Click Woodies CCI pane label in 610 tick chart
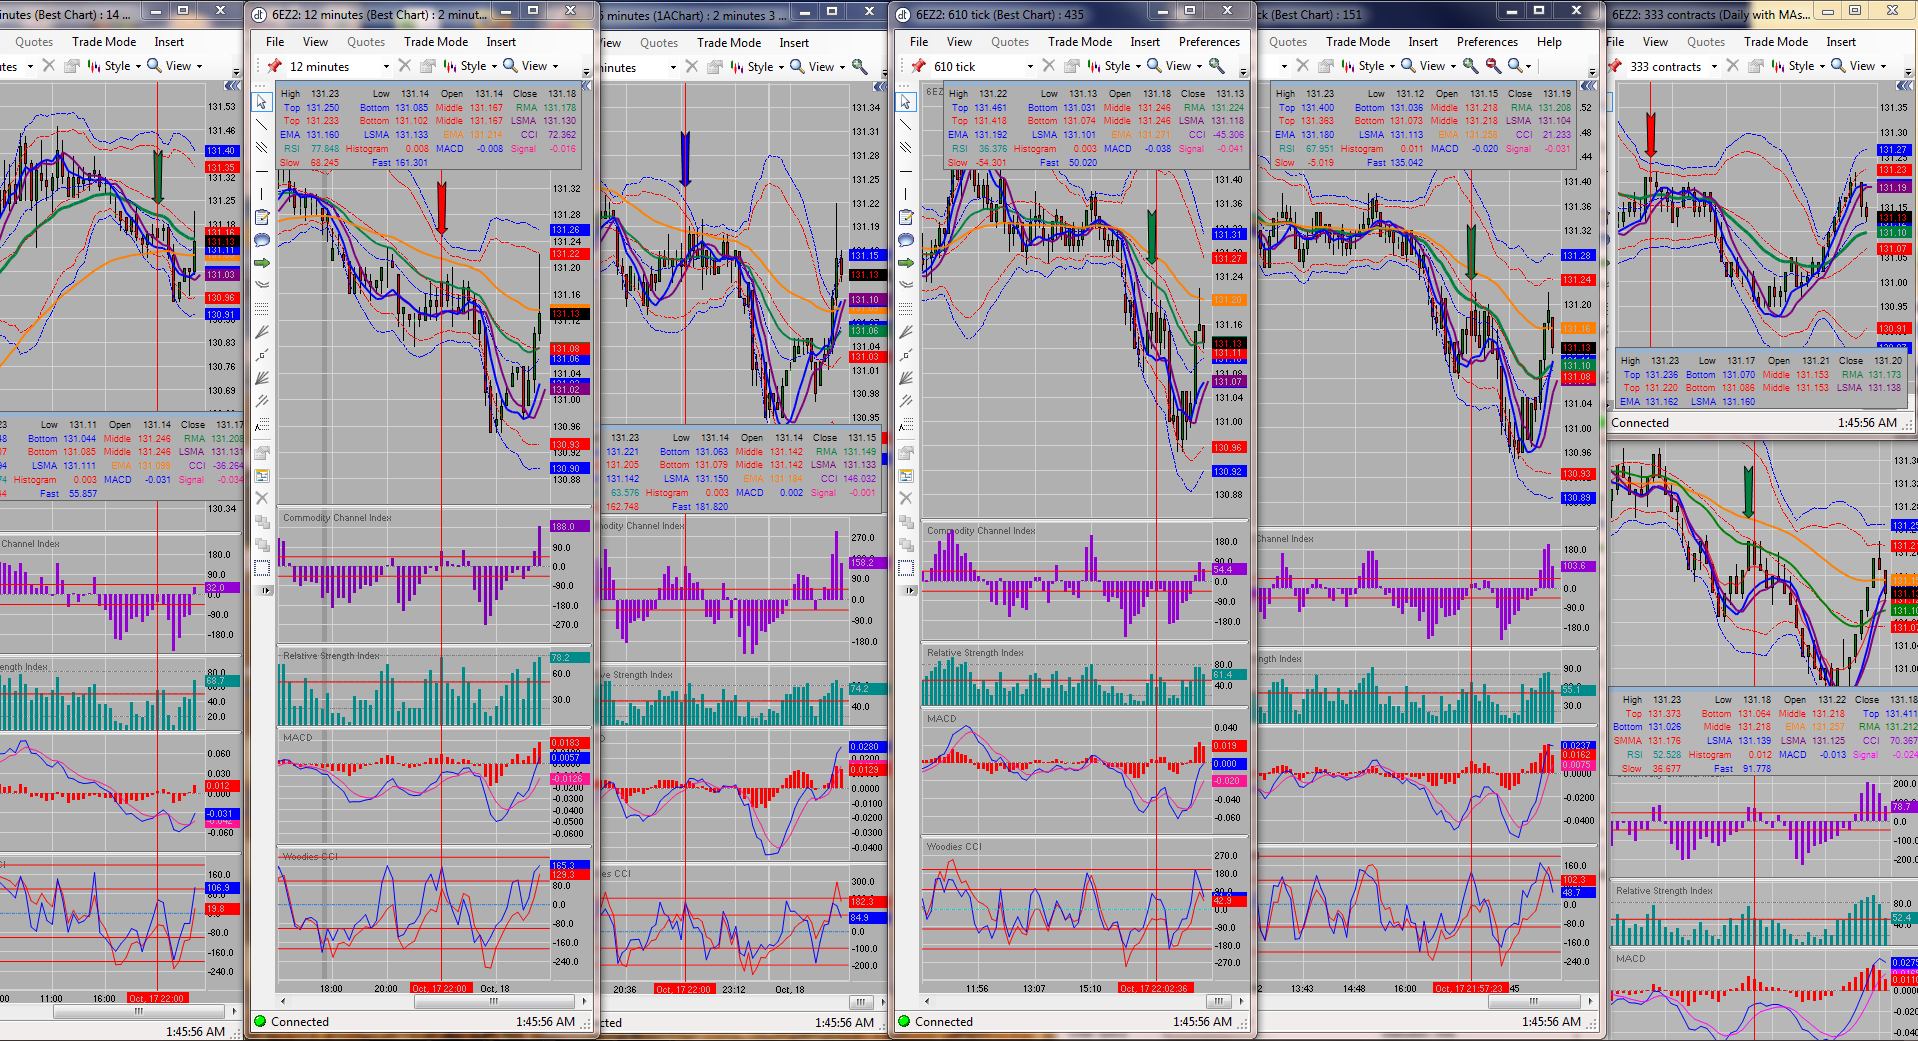 click(954, 847)
